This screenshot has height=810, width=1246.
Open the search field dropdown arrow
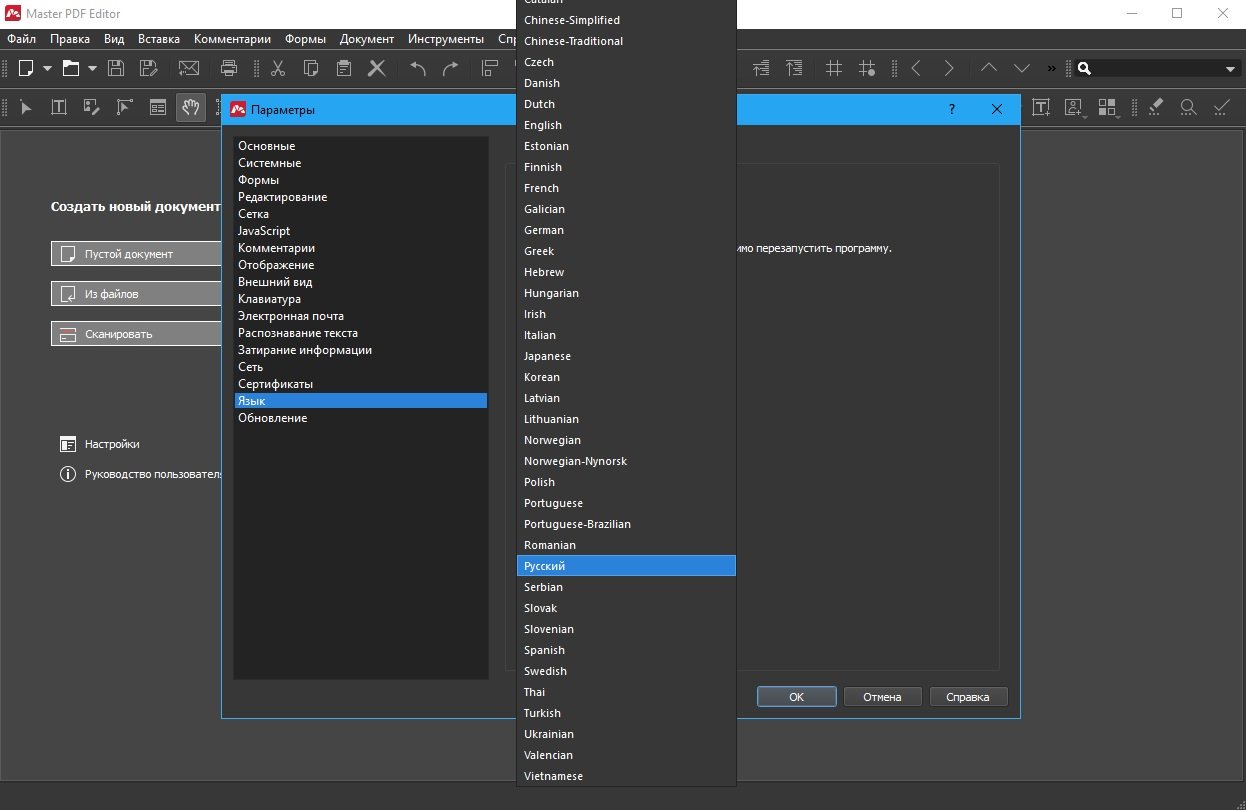tap(1230, 69)
